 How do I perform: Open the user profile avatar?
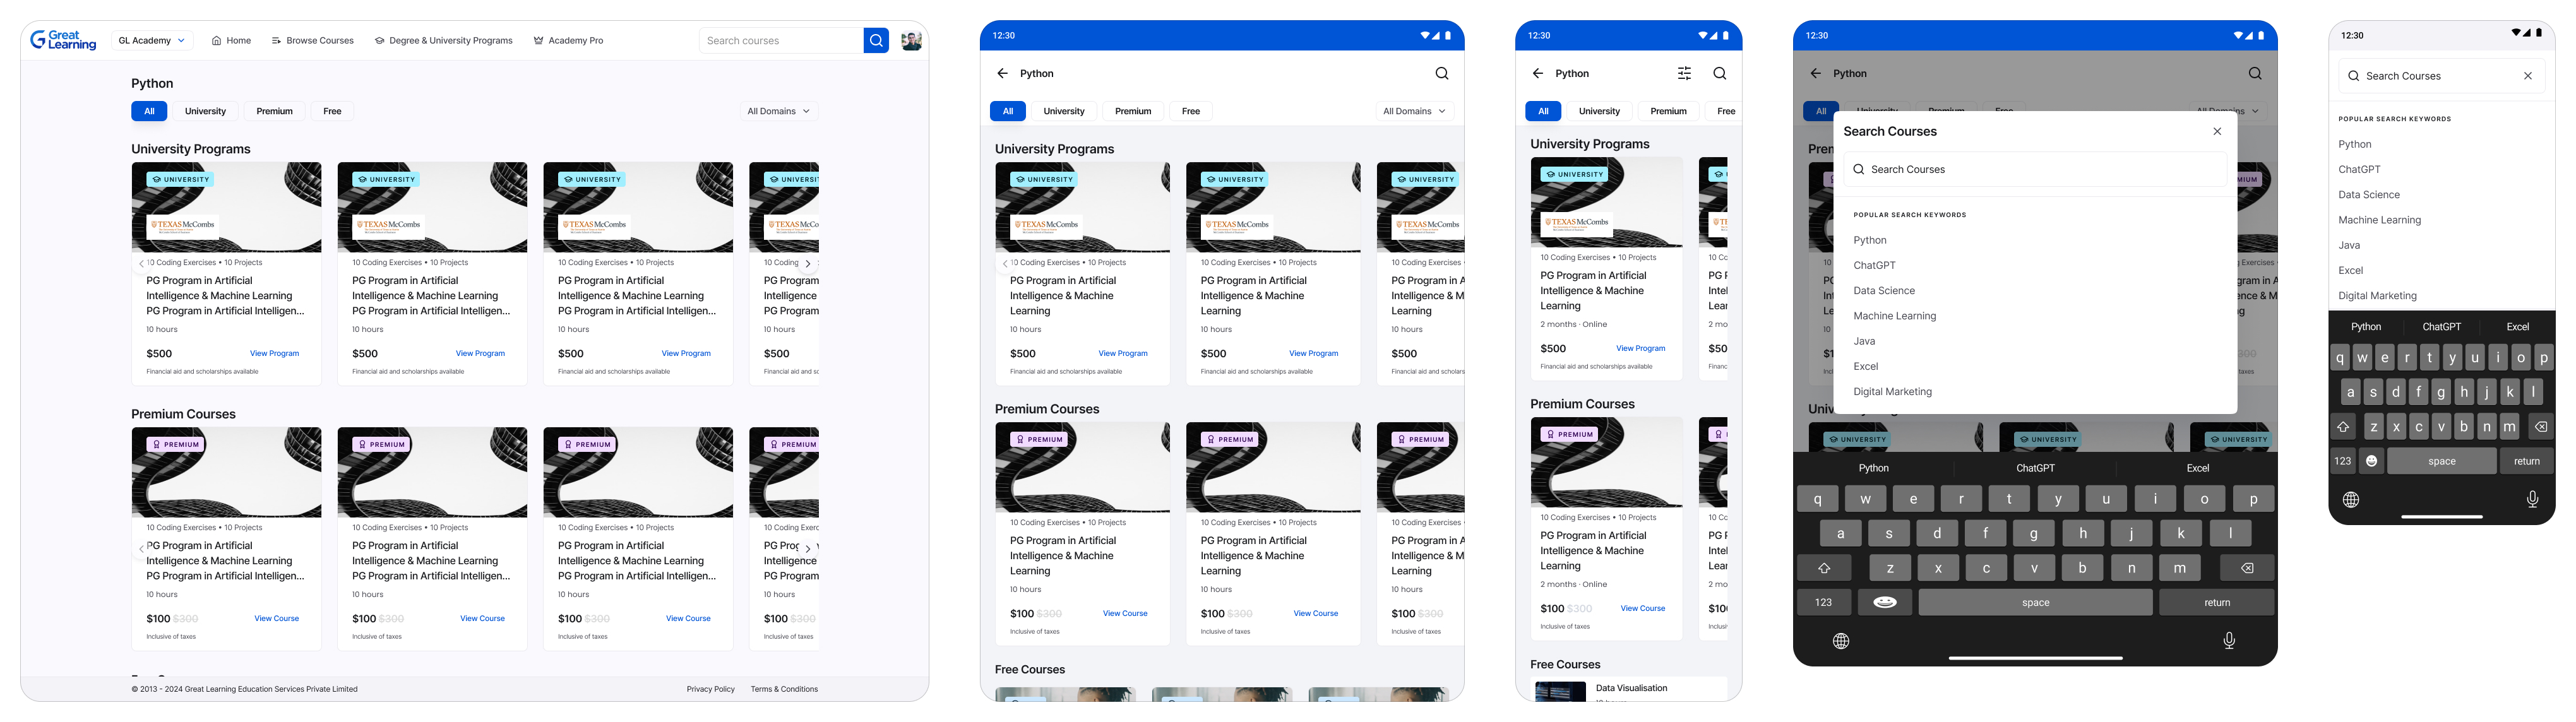point(910,41)
